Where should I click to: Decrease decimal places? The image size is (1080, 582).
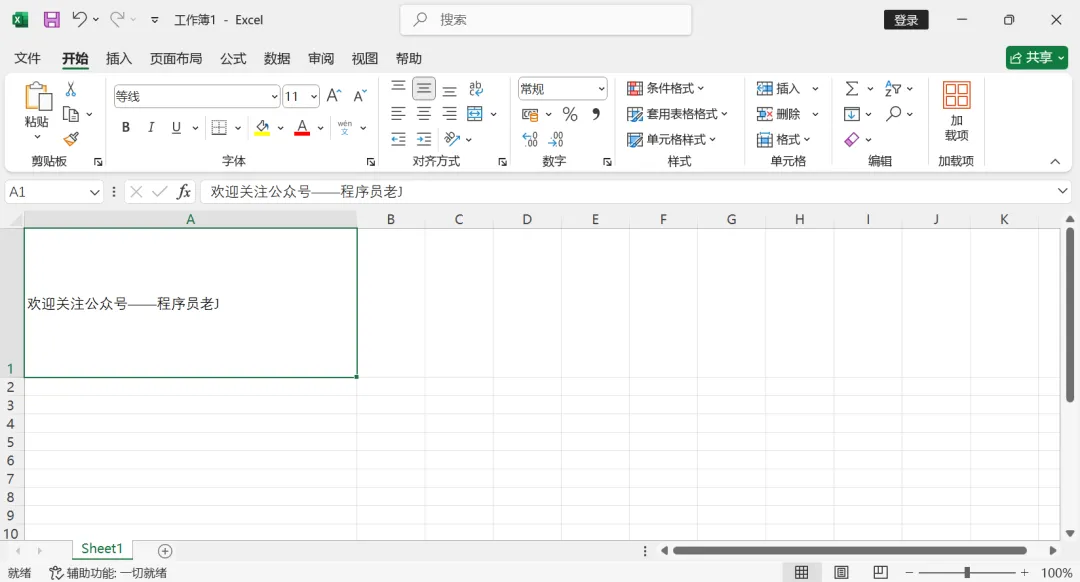(x=556, y=139)
